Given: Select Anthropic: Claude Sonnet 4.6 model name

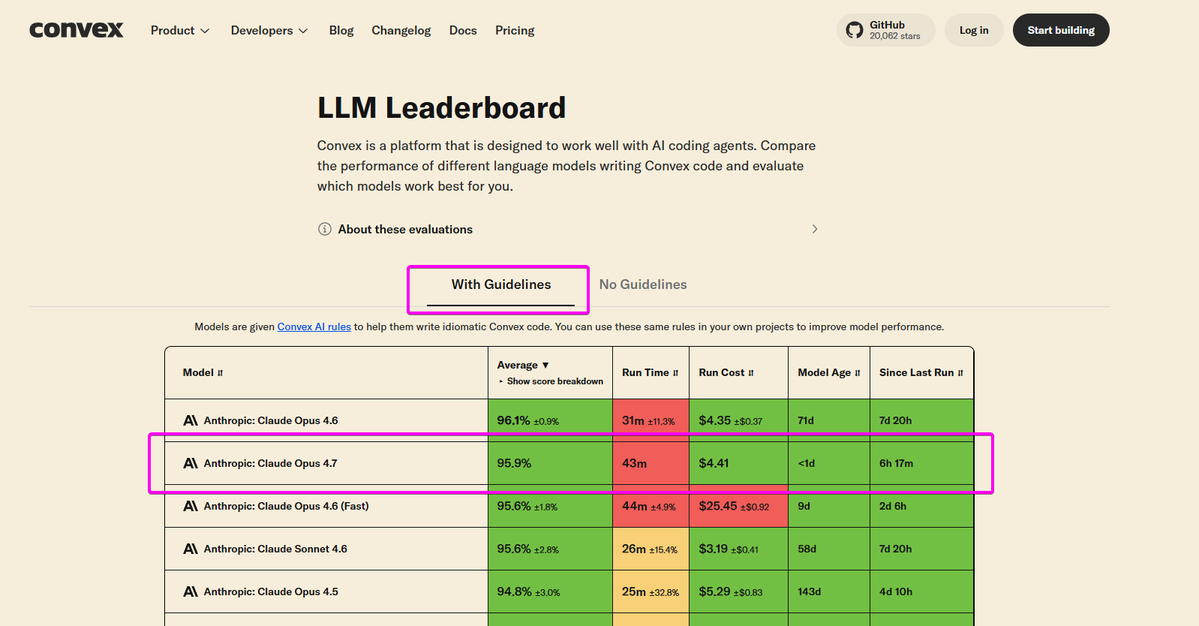Looking at the screenshot, I should pyautogui.click(x=275, y=549).
